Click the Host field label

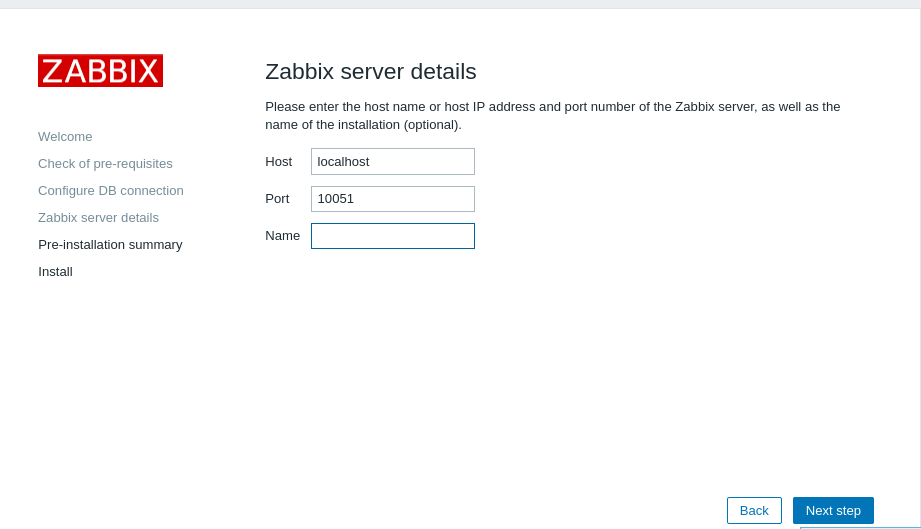click(278, 161)
